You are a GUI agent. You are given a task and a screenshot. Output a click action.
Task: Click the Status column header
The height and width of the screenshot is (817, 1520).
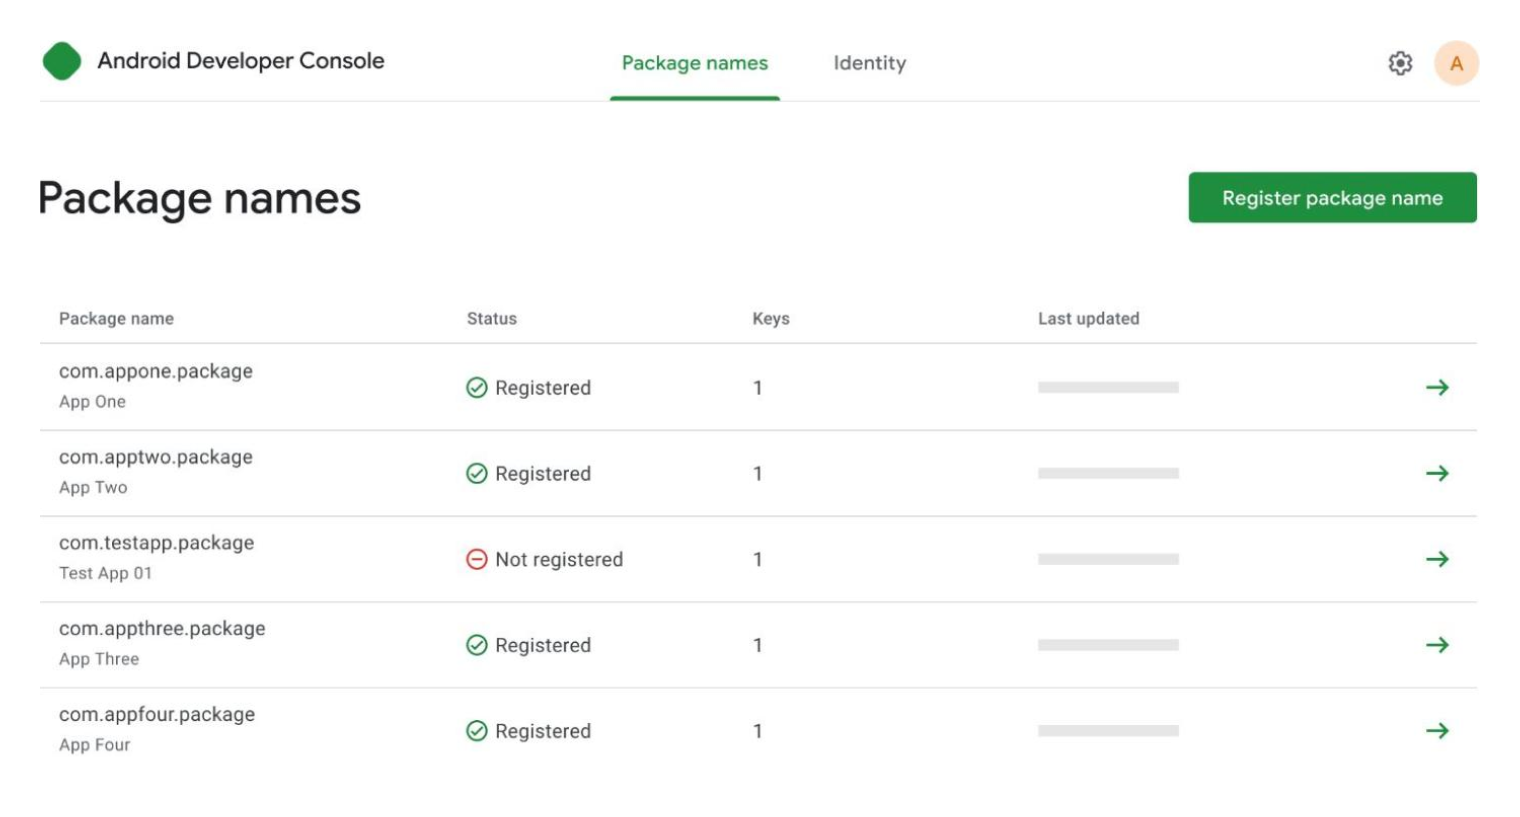point(491,319)
